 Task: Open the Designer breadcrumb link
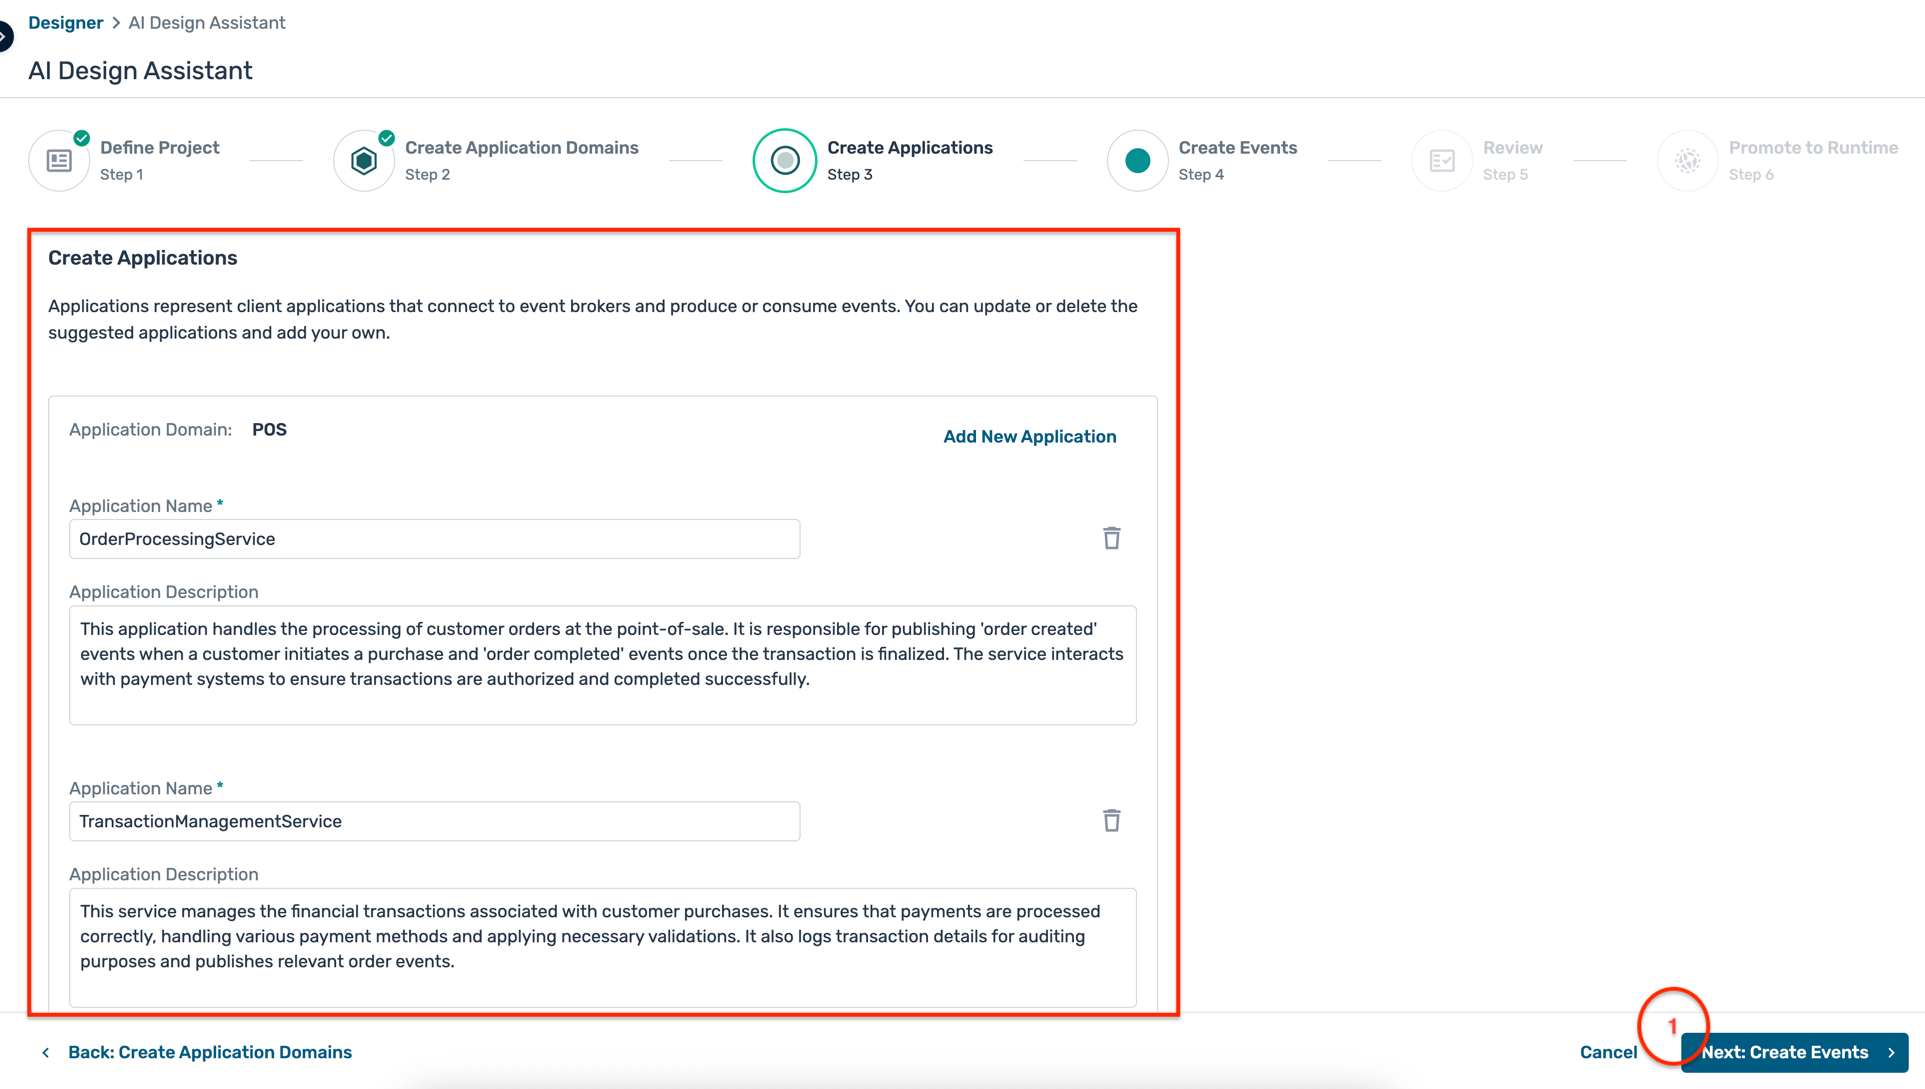click(x=65, y=23)
